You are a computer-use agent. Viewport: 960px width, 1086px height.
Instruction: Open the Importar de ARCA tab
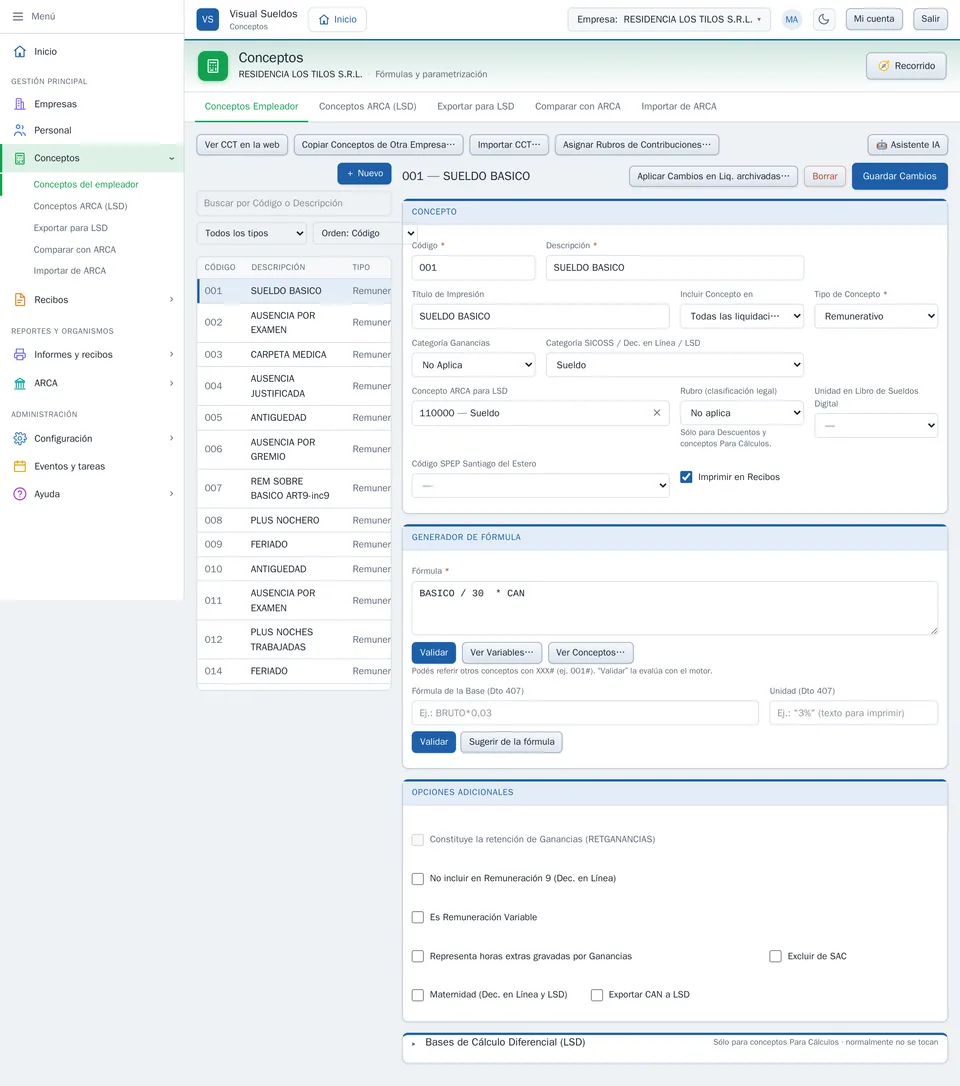[679, 107]
